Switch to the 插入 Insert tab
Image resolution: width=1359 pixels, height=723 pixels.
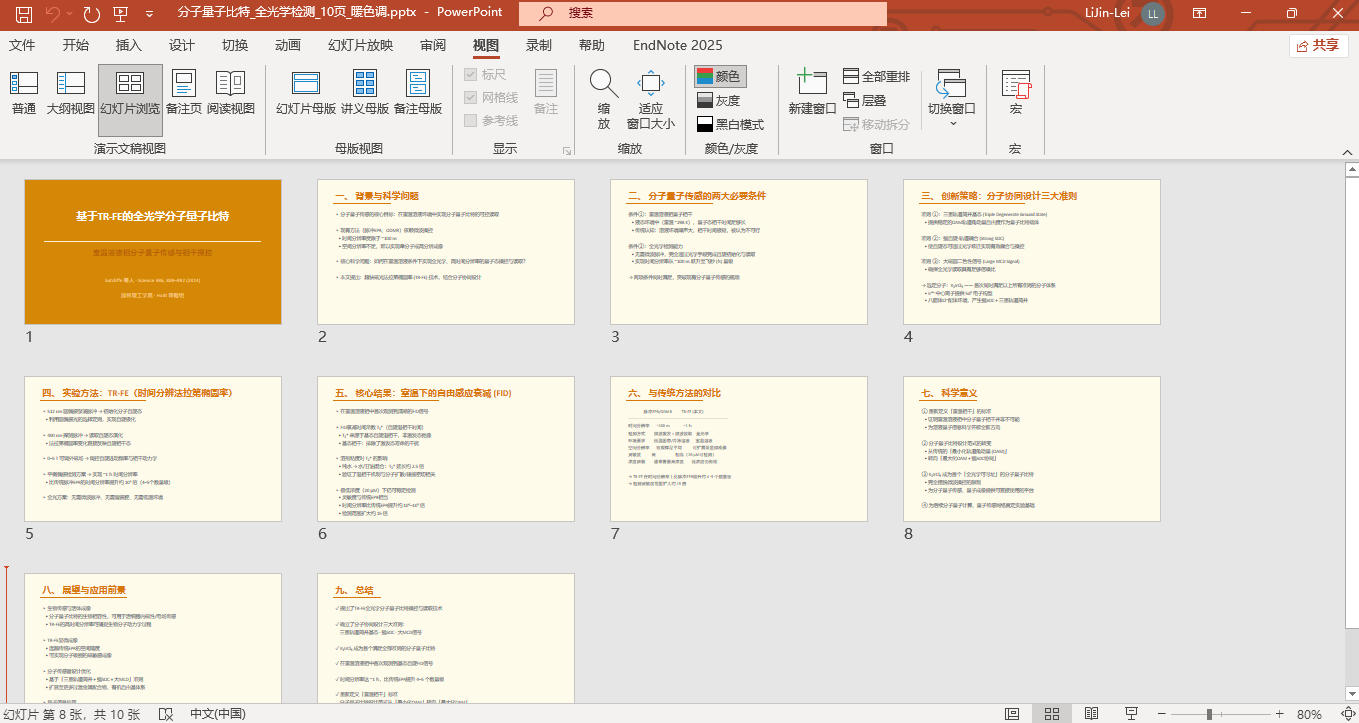click(128, 45)
